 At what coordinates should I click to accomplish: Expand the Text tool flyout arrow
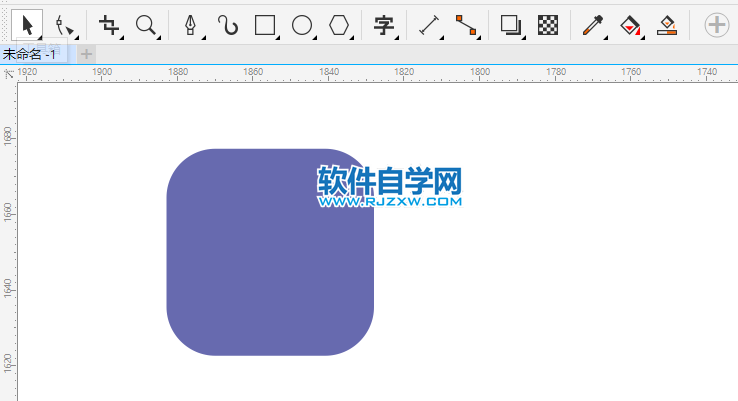click(x=397, y=37)
